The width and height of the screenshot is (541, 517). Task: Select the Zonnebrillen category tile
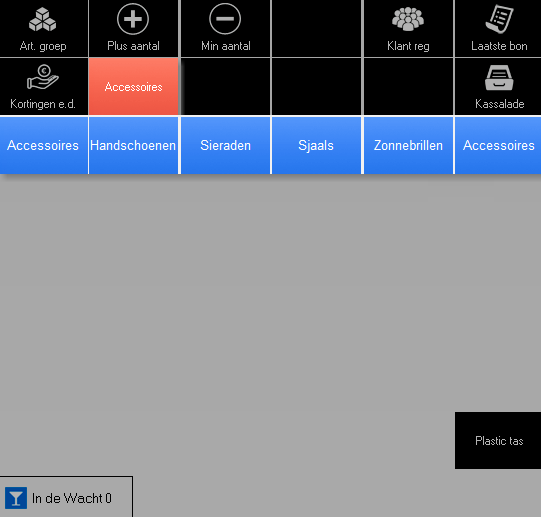(409, 145)
